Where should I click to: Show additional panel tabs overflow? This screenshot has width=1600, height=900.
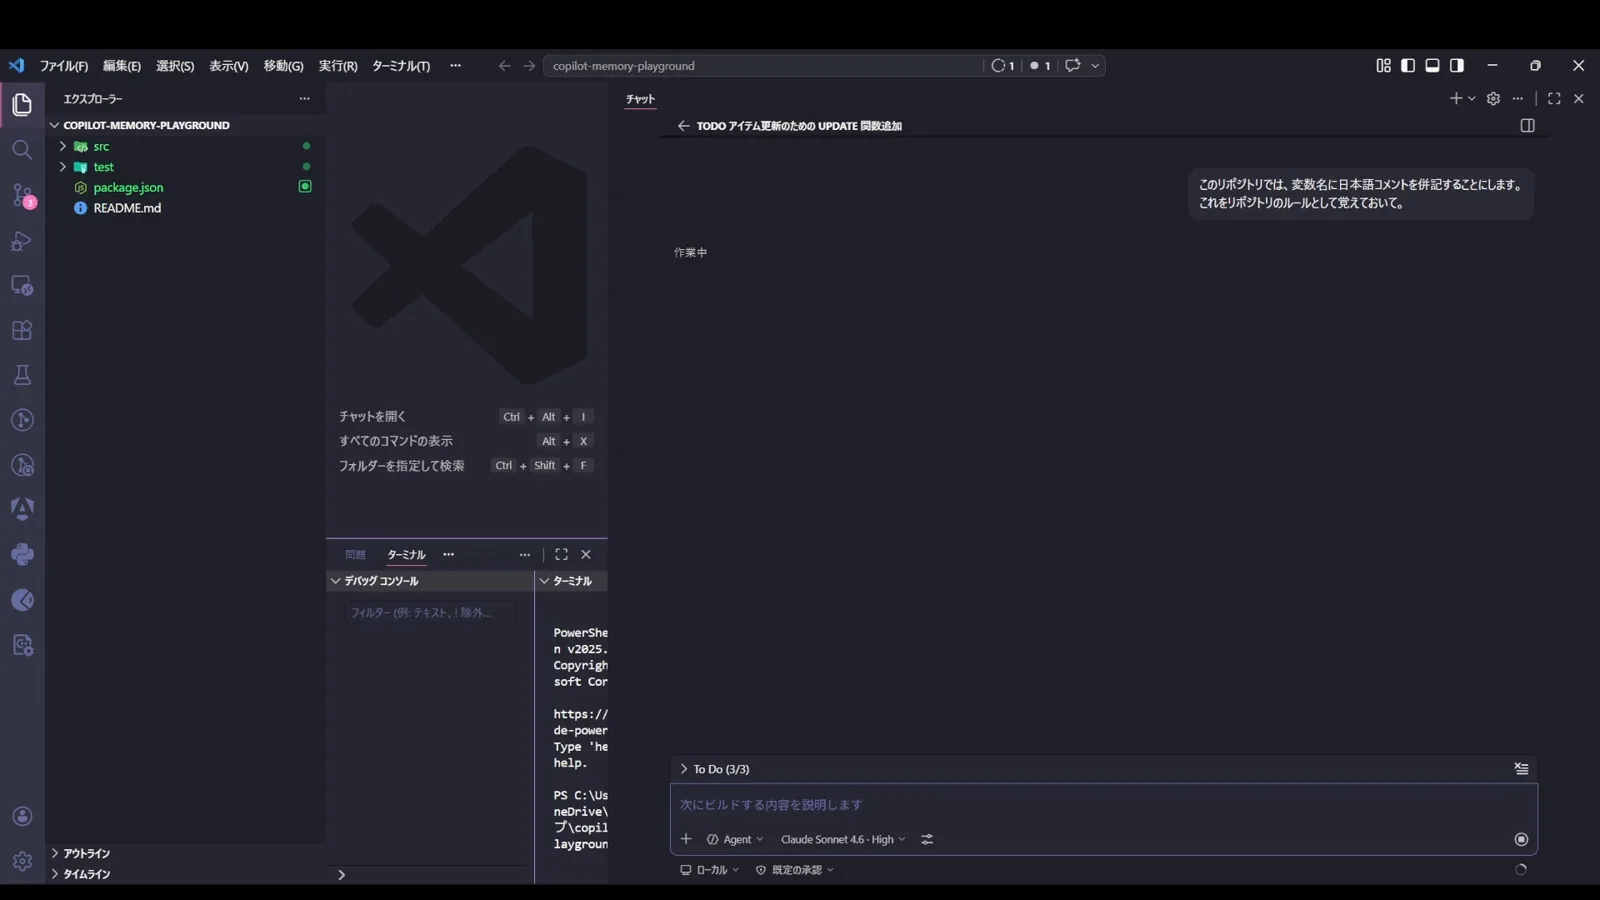449,555
